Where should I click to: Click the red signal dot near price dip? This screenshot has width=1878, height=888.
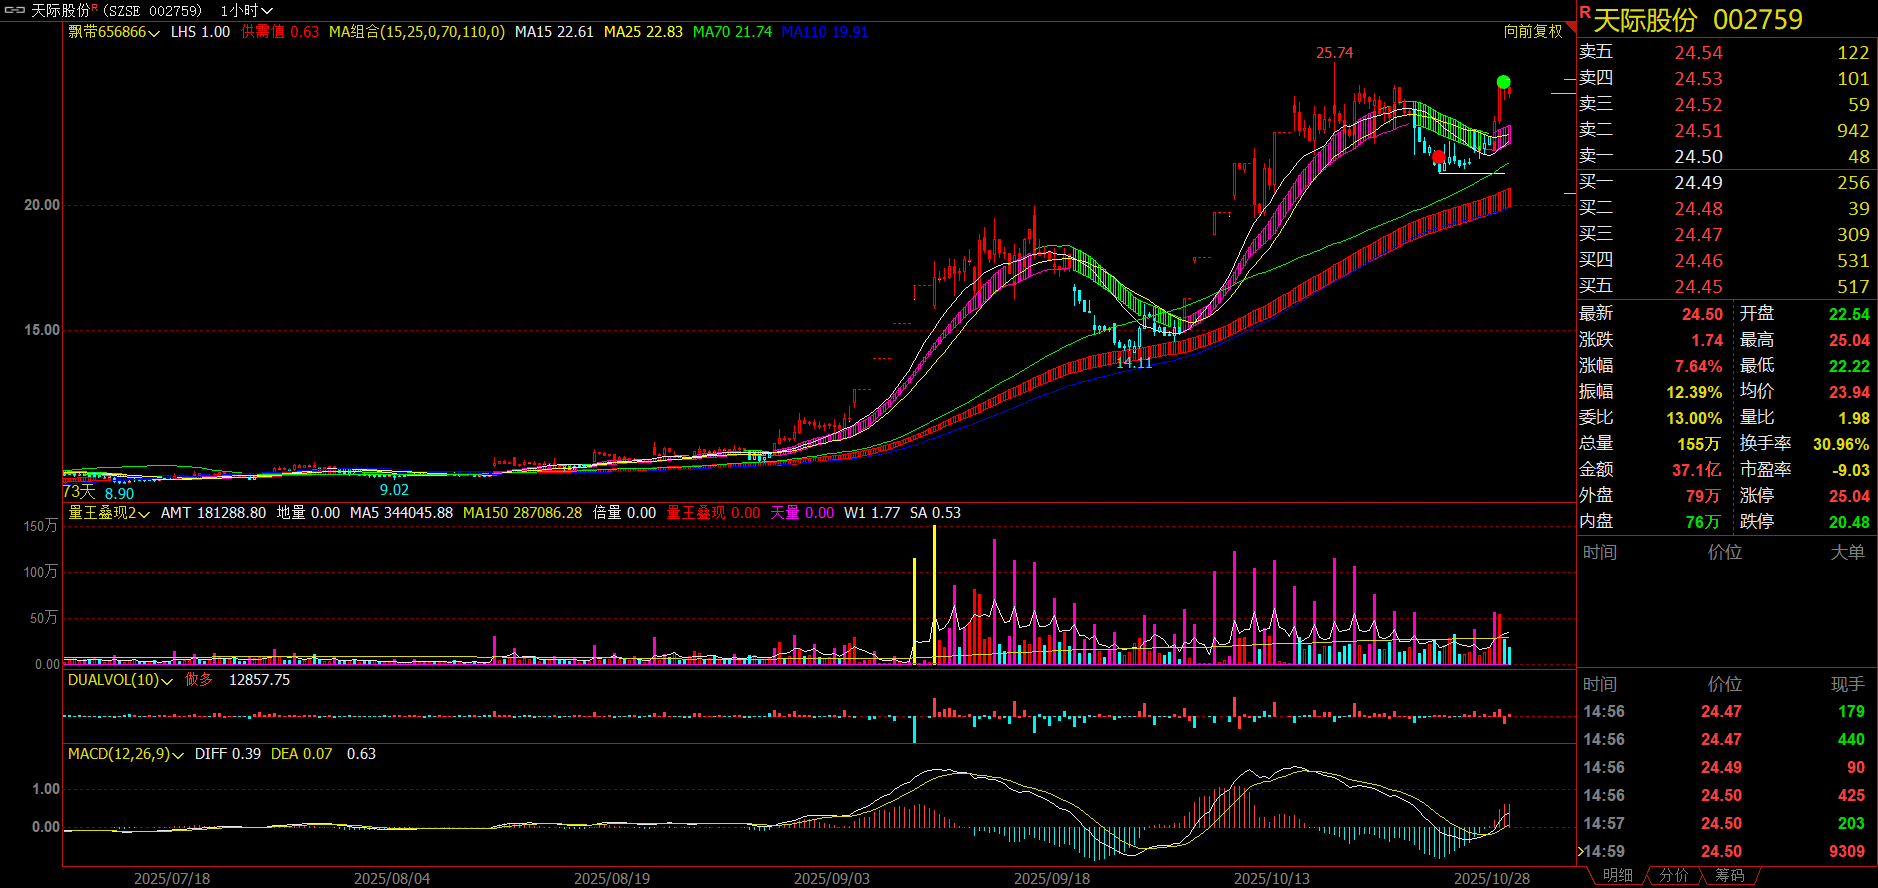click(x=1438, y=157)
